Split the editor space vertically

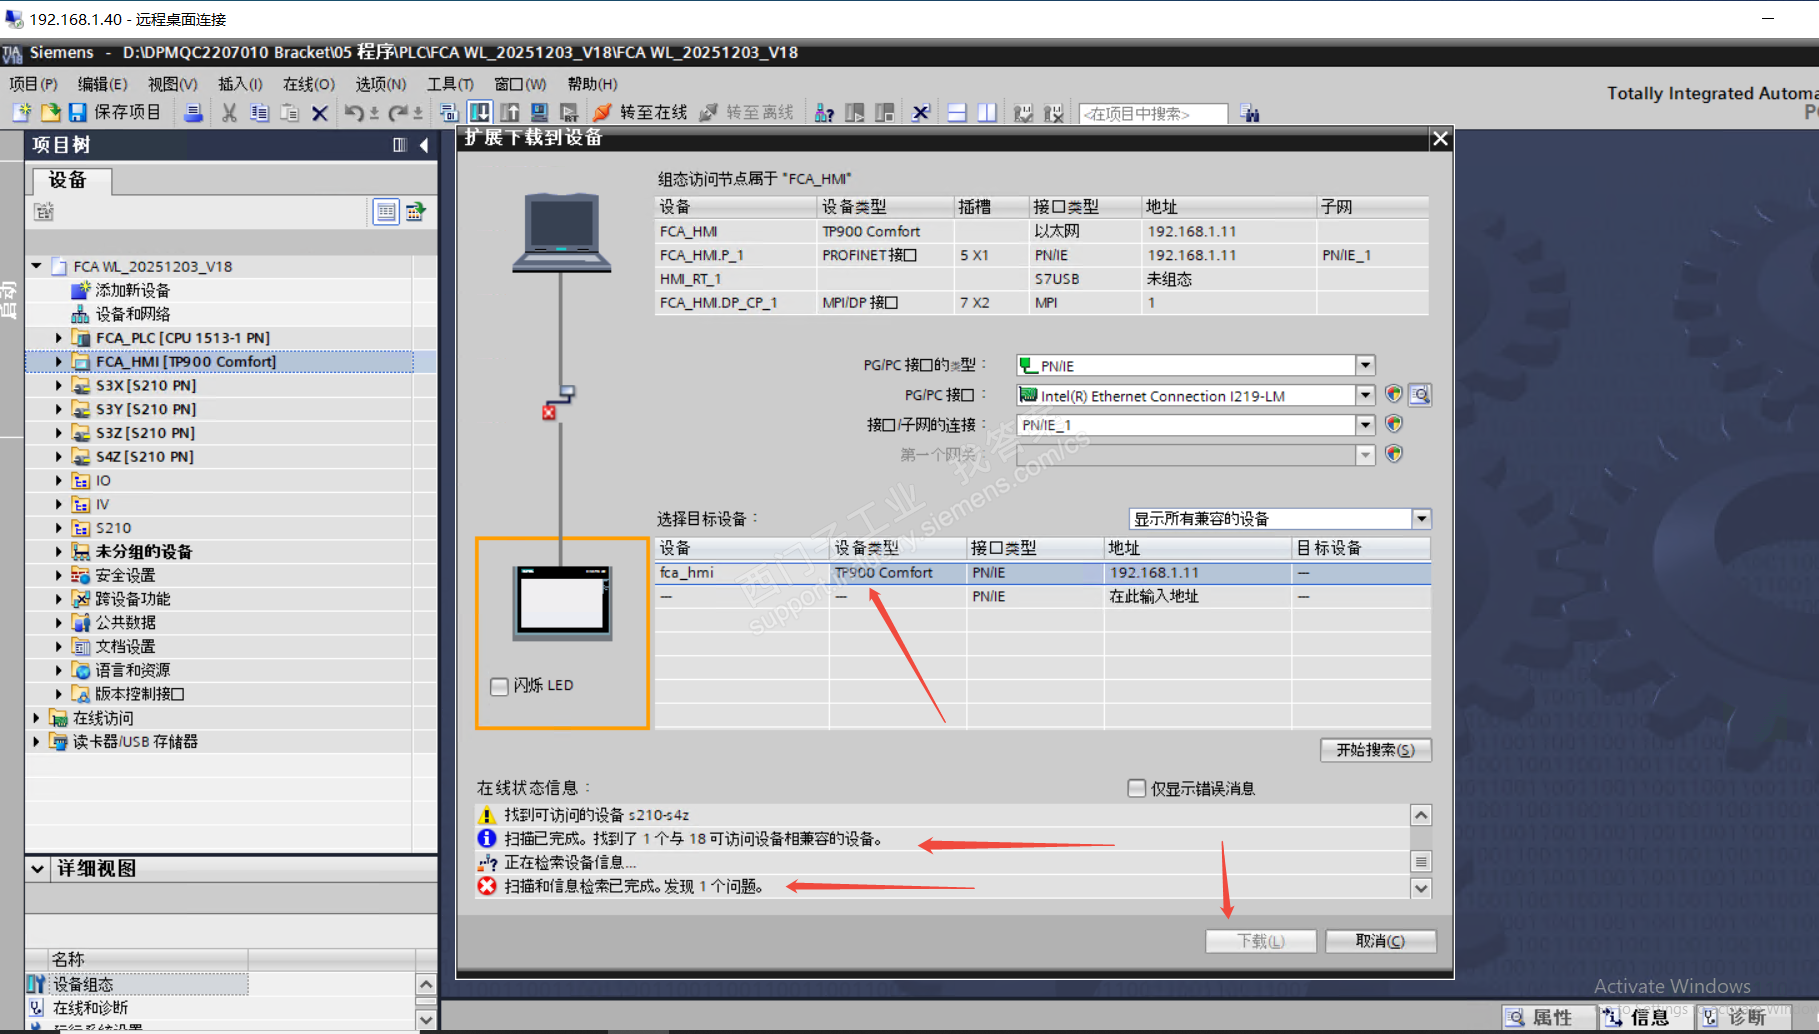point(987,113)
